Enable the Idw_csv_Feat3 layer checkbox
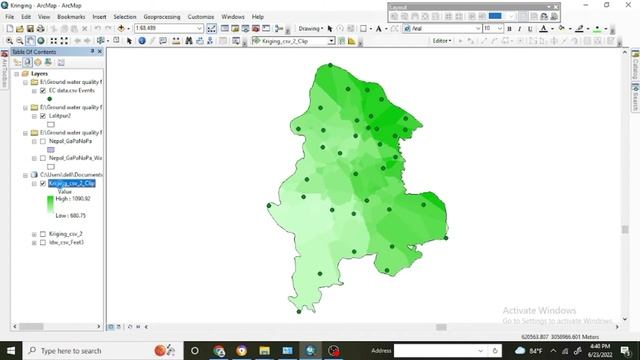Viewport: 640px width, 360px height. tap(43, 242)
